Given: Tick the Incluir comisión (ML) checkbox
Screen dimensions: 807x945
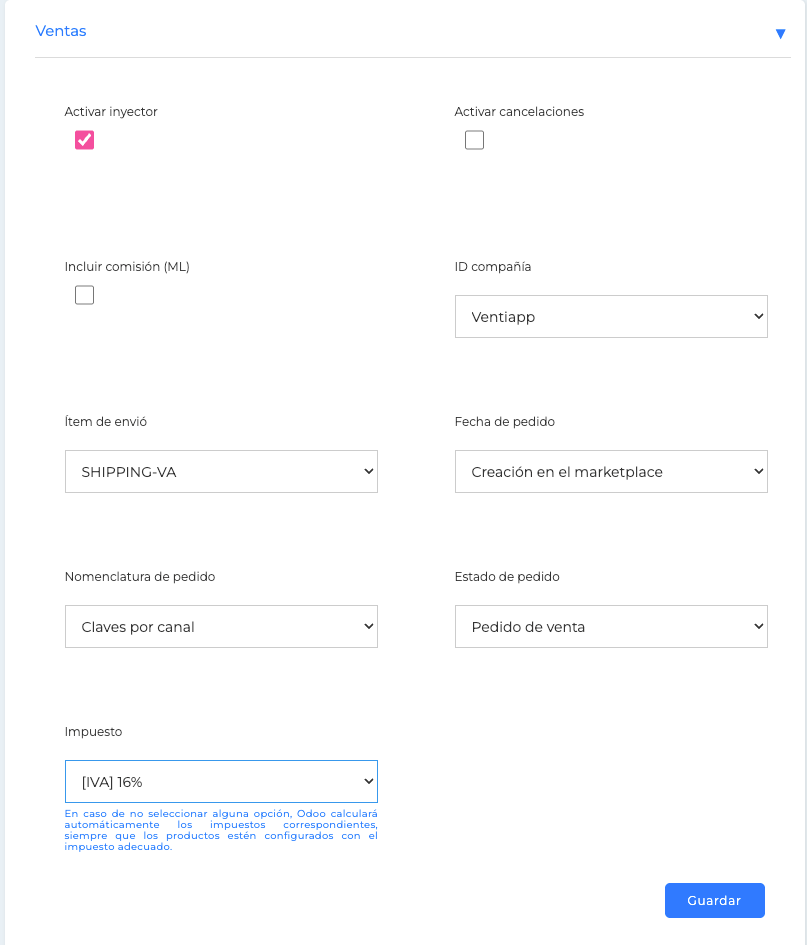Looking at the screenshot, I should pos(84,295).
